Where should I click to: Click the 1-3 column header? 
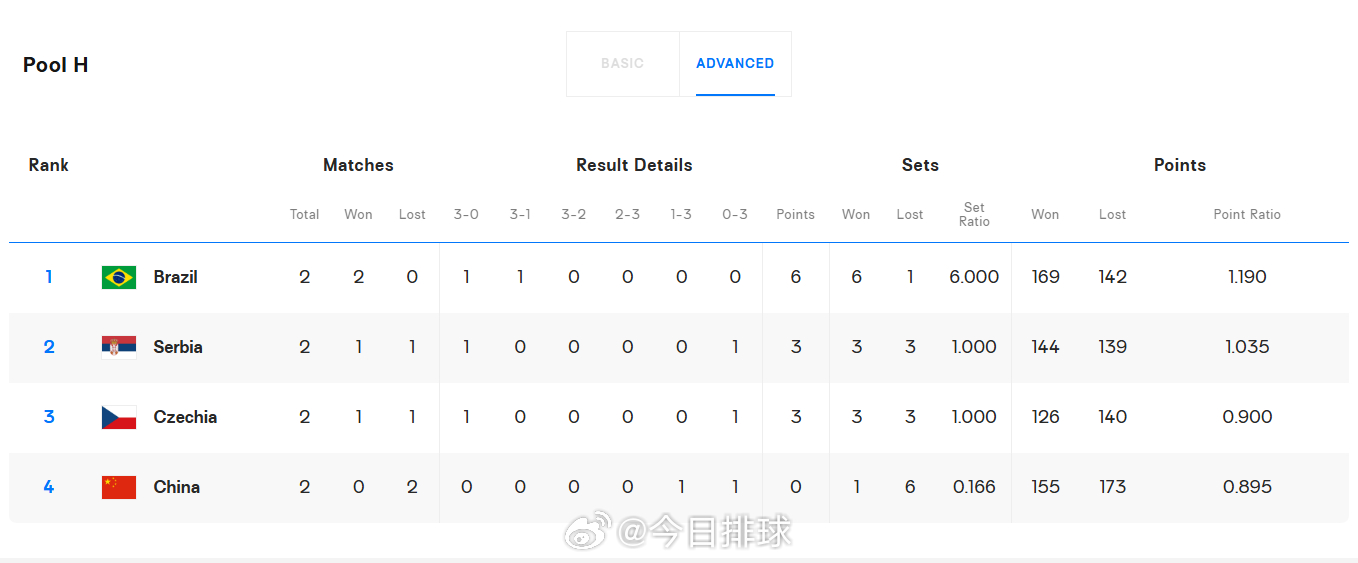(681, 214)
